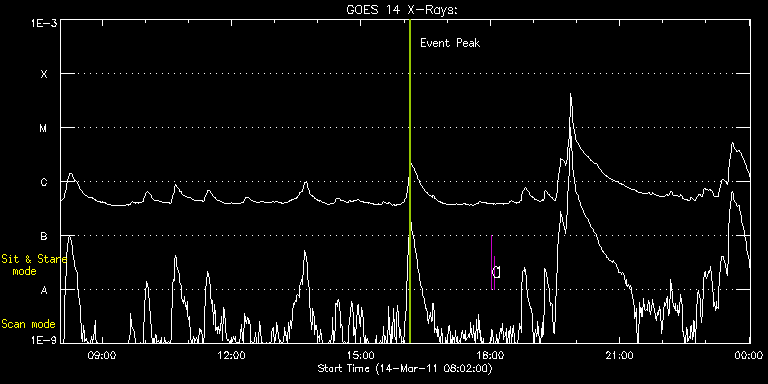Click the small white marker box near 18:00
Screen dimensions: 768x384
[497, 272]
